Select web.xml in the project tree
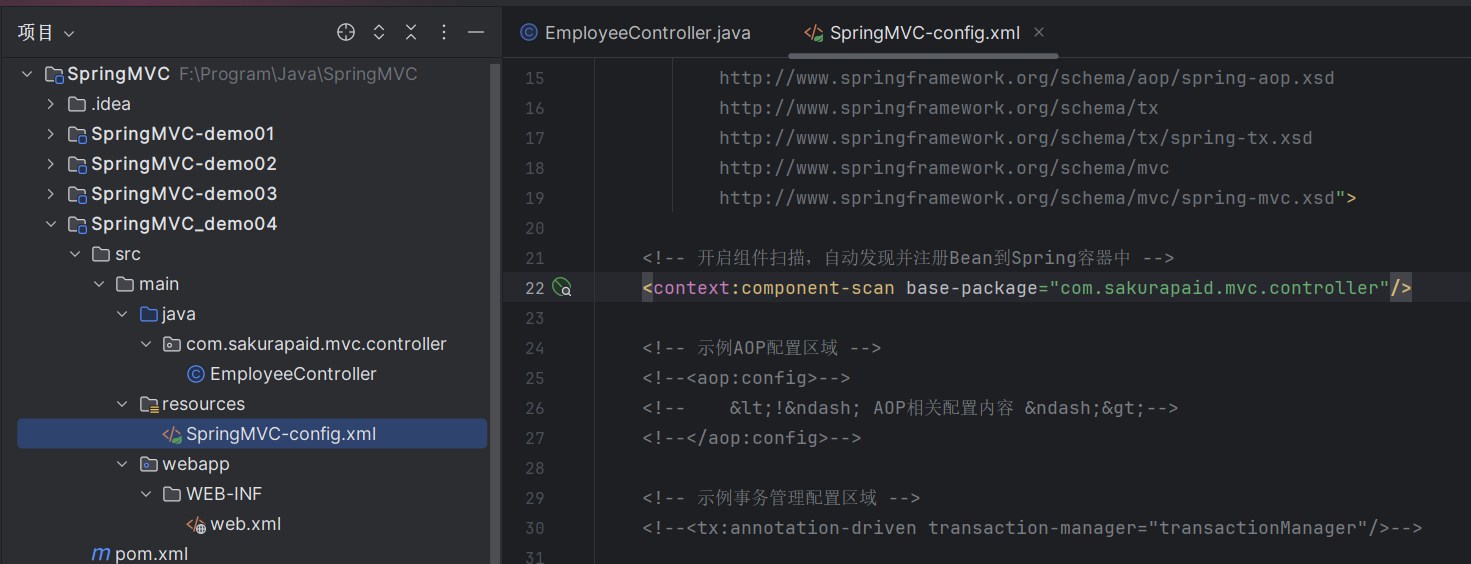The height and width of the screenshot is (564, 1471). pyautogui.click(x=245, y=524)
